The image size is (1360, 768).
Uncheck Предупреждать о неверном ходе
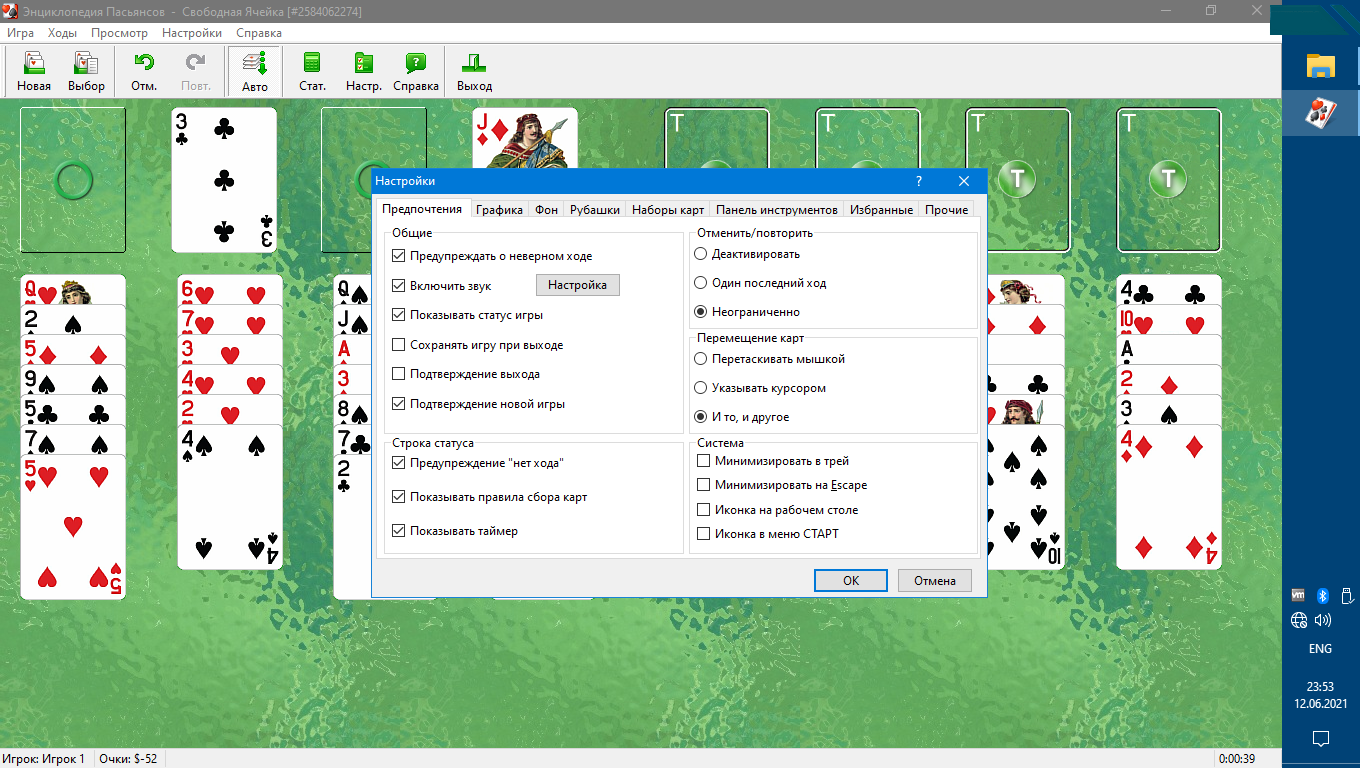[x=399, y=256]
